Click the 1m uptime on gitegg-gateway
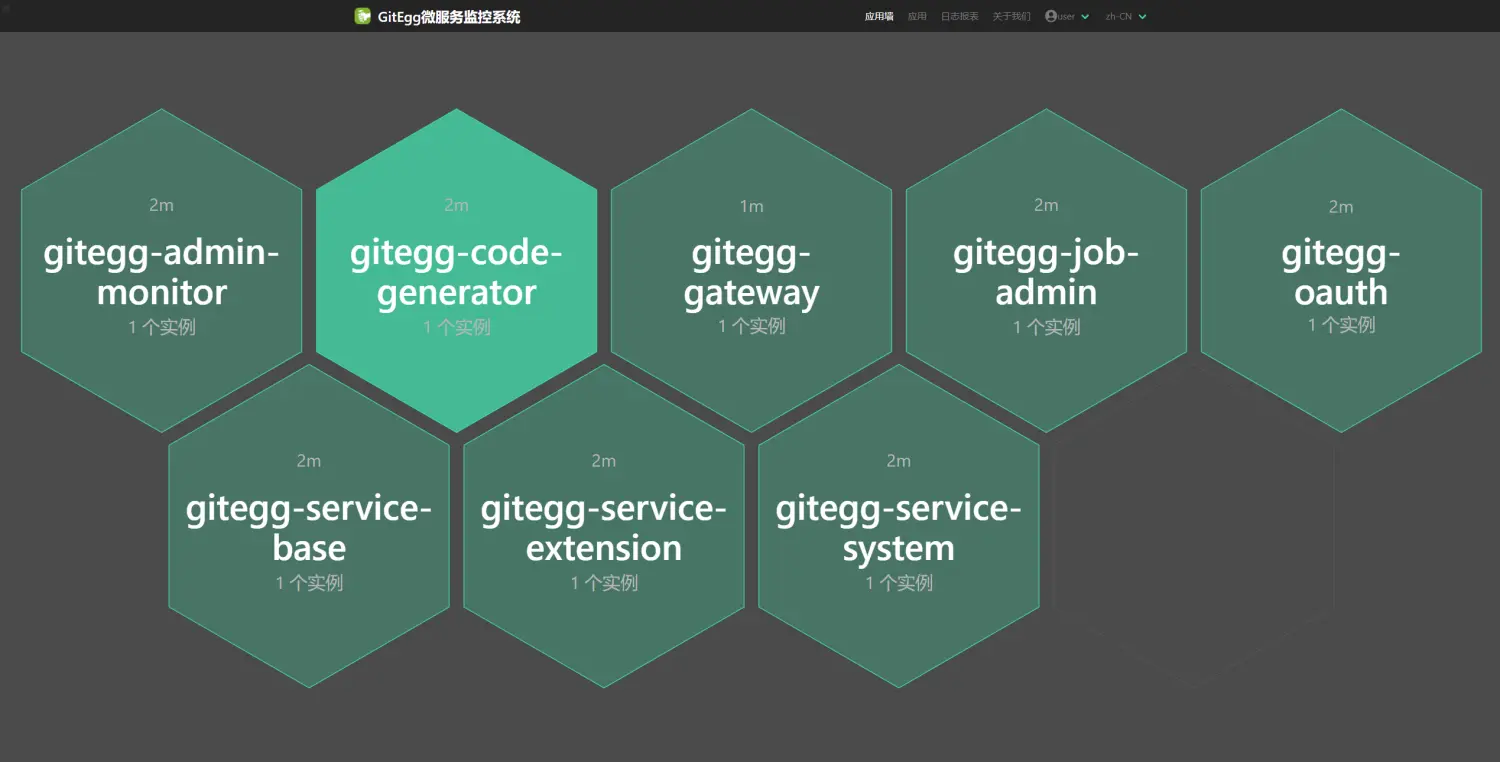This screenshot has width=1500, height=762. pyautogui.click(x=751, y=206)
